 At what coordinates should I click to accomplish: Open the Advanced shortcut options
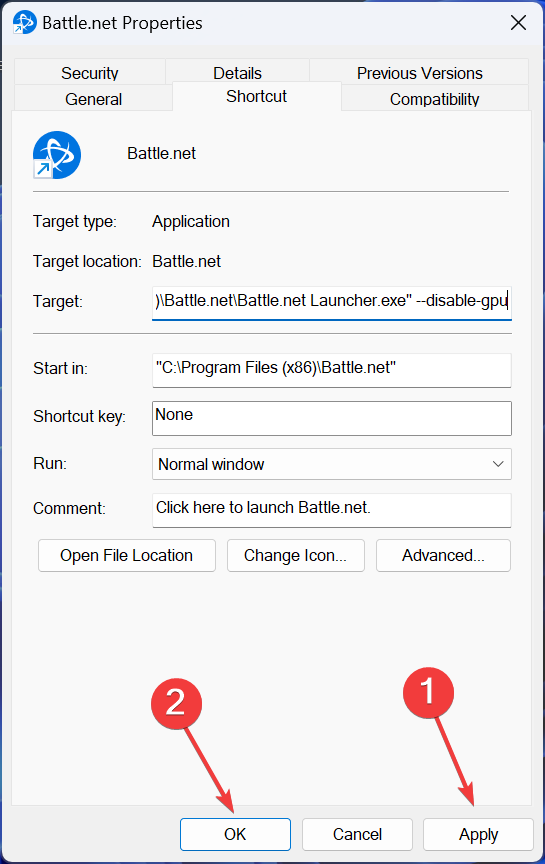pyautogui.click(x=444, y=555)
